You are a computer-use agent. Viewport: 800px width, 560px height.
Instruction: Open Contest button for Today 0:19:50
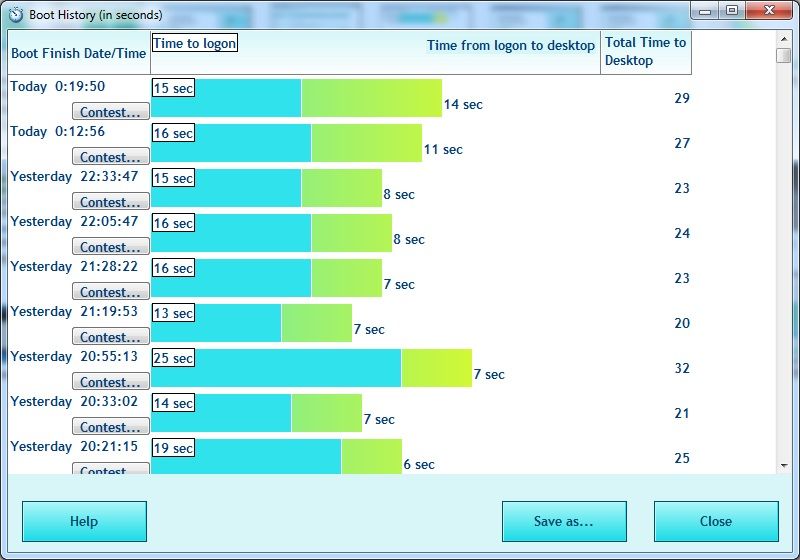click(x=111, y=112)
